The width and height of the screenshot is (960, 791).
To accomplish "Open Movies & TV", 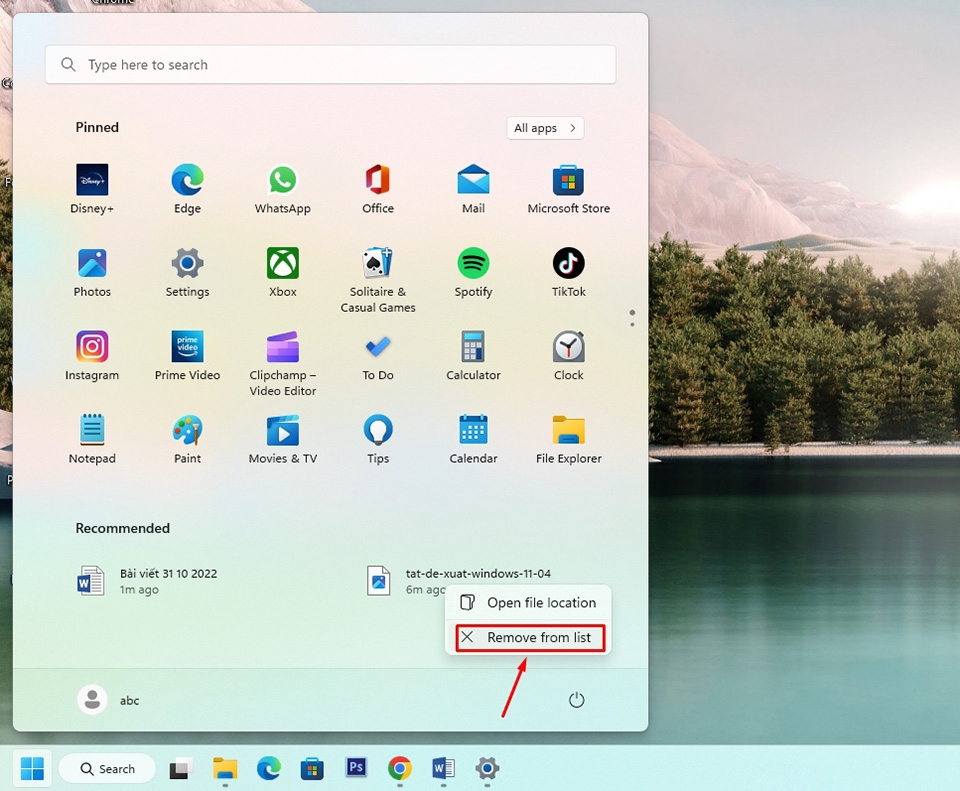I will [282, 439].
